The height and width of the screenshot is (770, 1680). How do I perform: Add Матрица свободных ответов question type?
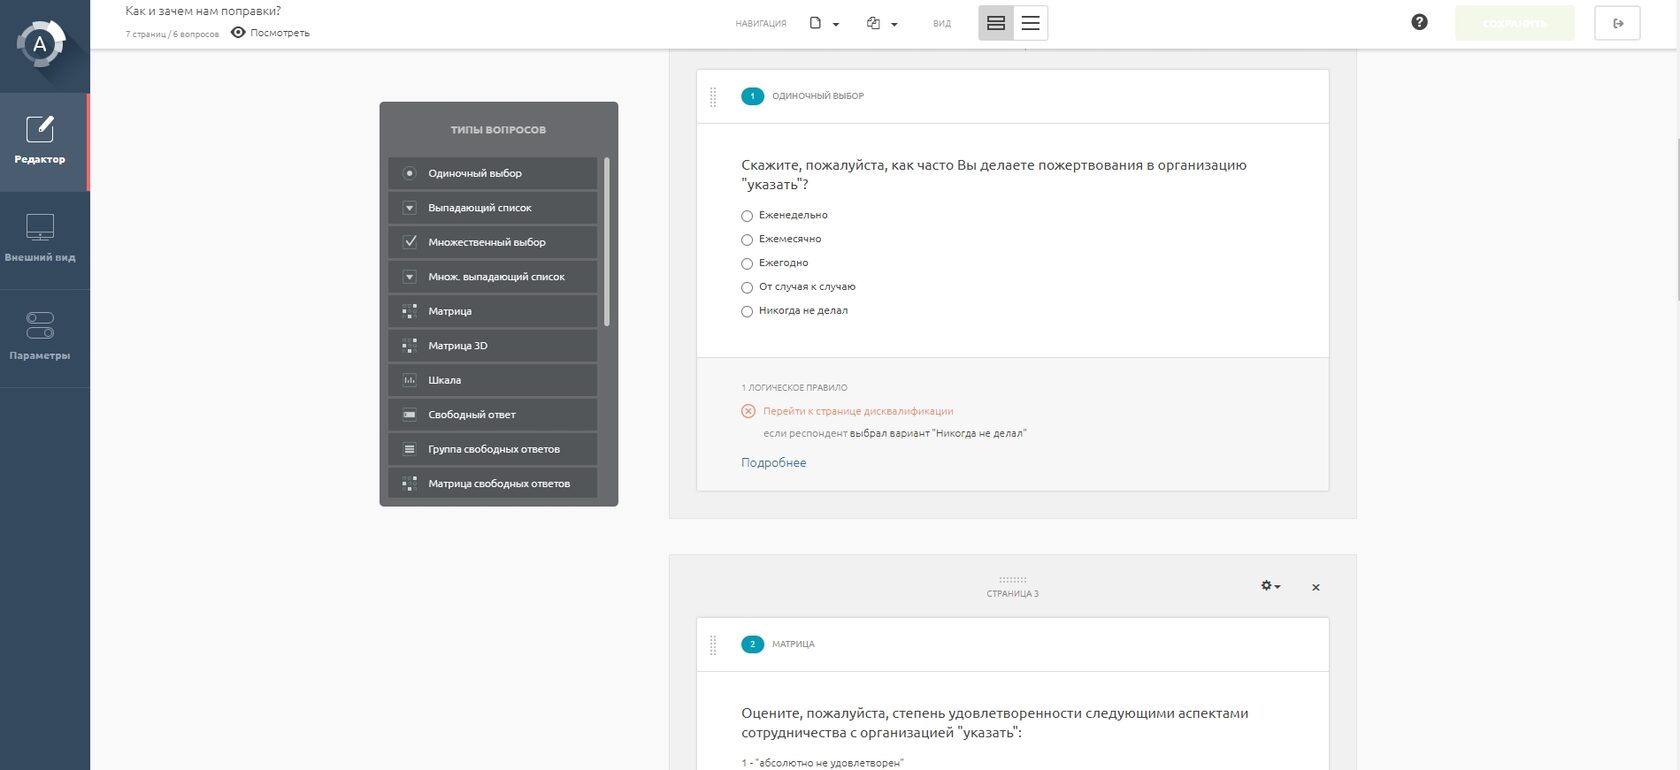tap(492, 484)
